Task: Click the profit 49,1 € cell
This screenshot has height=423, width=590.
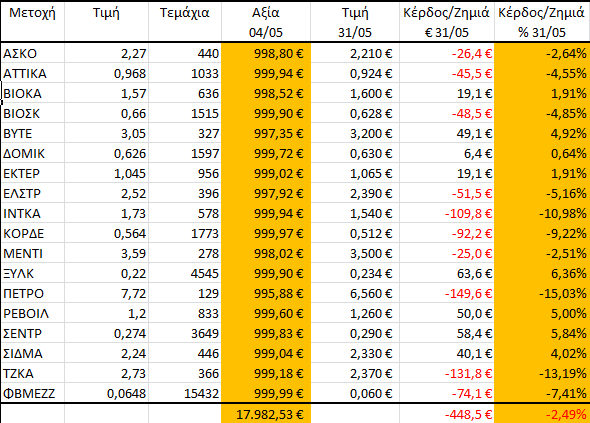Action: pos(447,134)
